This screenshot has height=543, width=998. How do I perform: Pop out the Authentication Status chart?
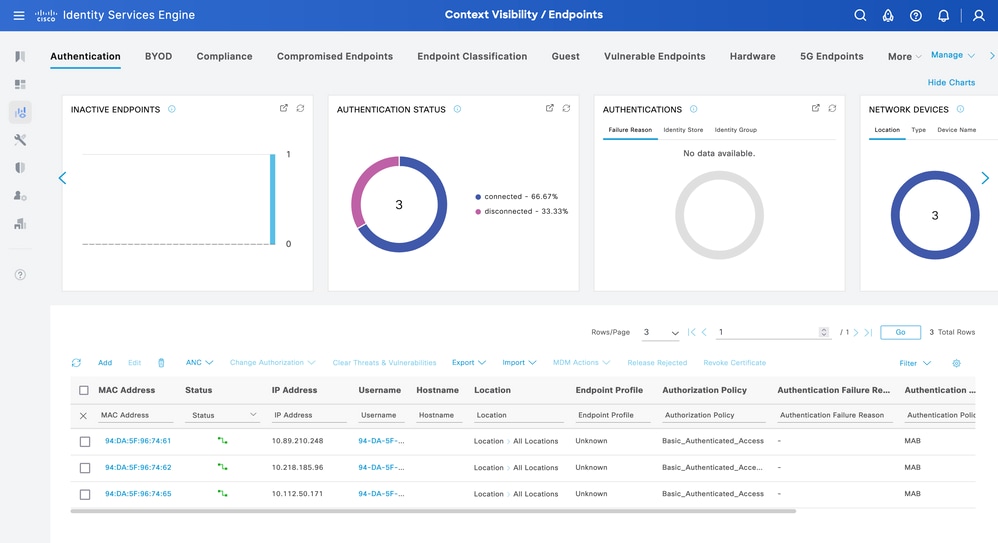[550, 108]
